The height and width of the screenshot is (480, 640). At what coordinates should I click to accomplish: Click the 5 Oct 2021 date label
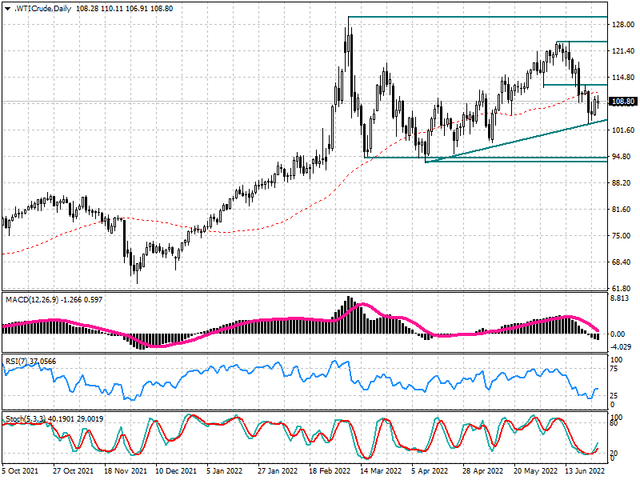pos(21,469)
